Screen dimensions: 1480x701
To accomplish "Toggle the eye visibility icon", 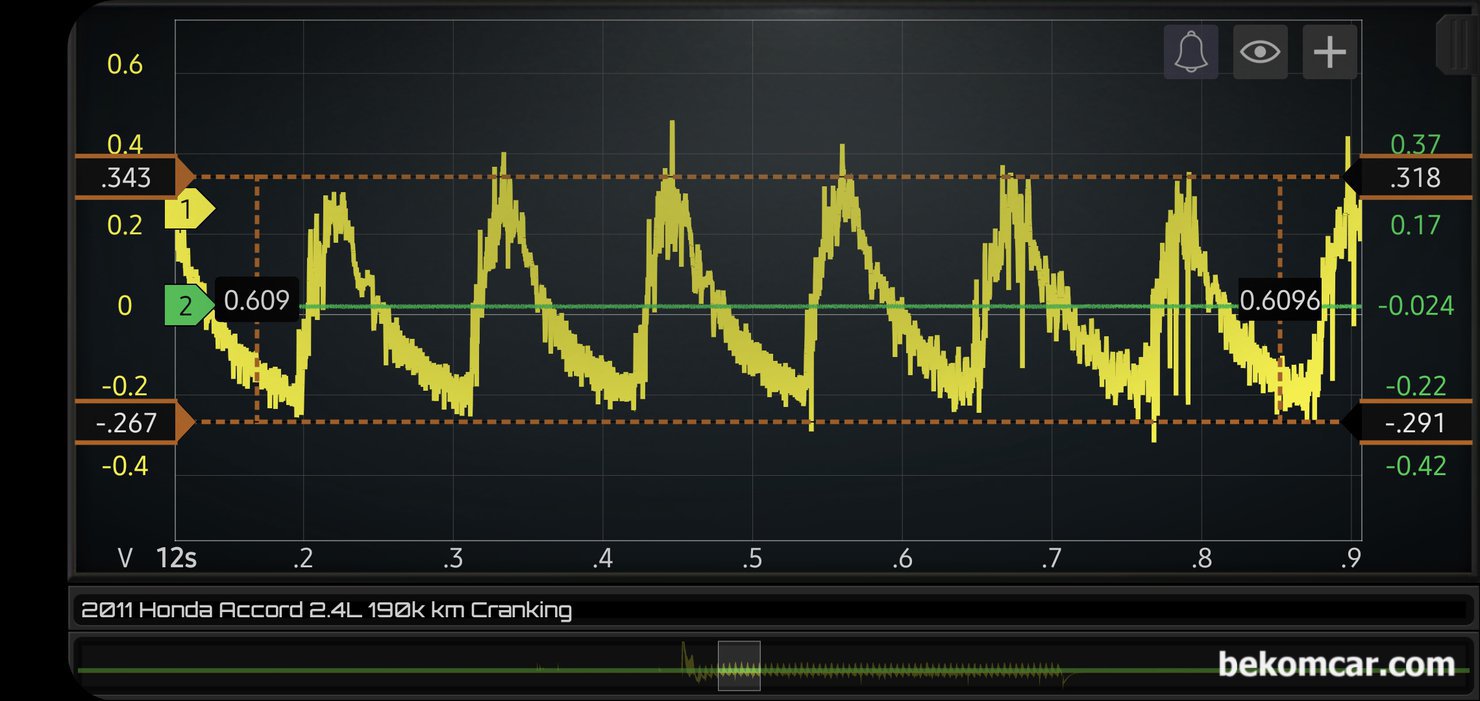I will click(x=1260, y=52).
